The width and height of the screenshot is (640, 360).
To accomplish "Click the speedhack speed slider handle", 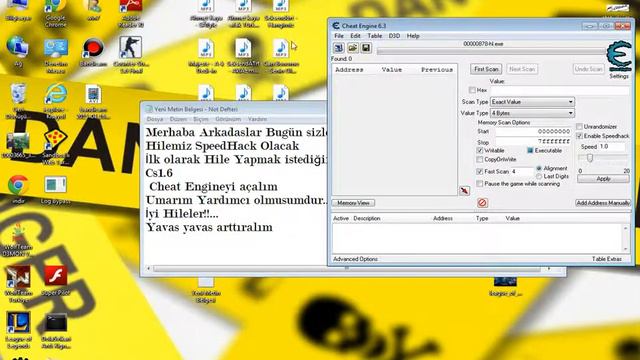I will tap(590, 158).
